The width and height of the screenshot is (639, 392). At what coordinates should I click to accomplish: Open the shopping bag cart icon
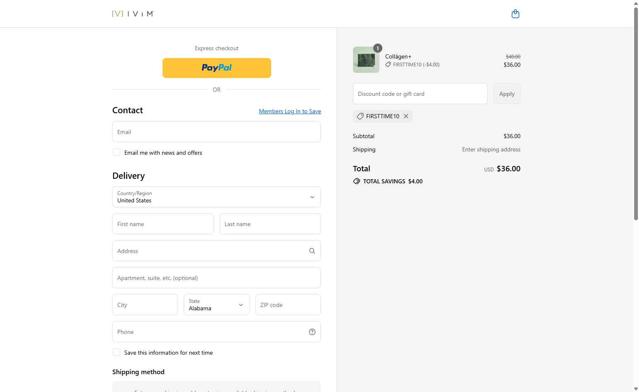[515, 14]
